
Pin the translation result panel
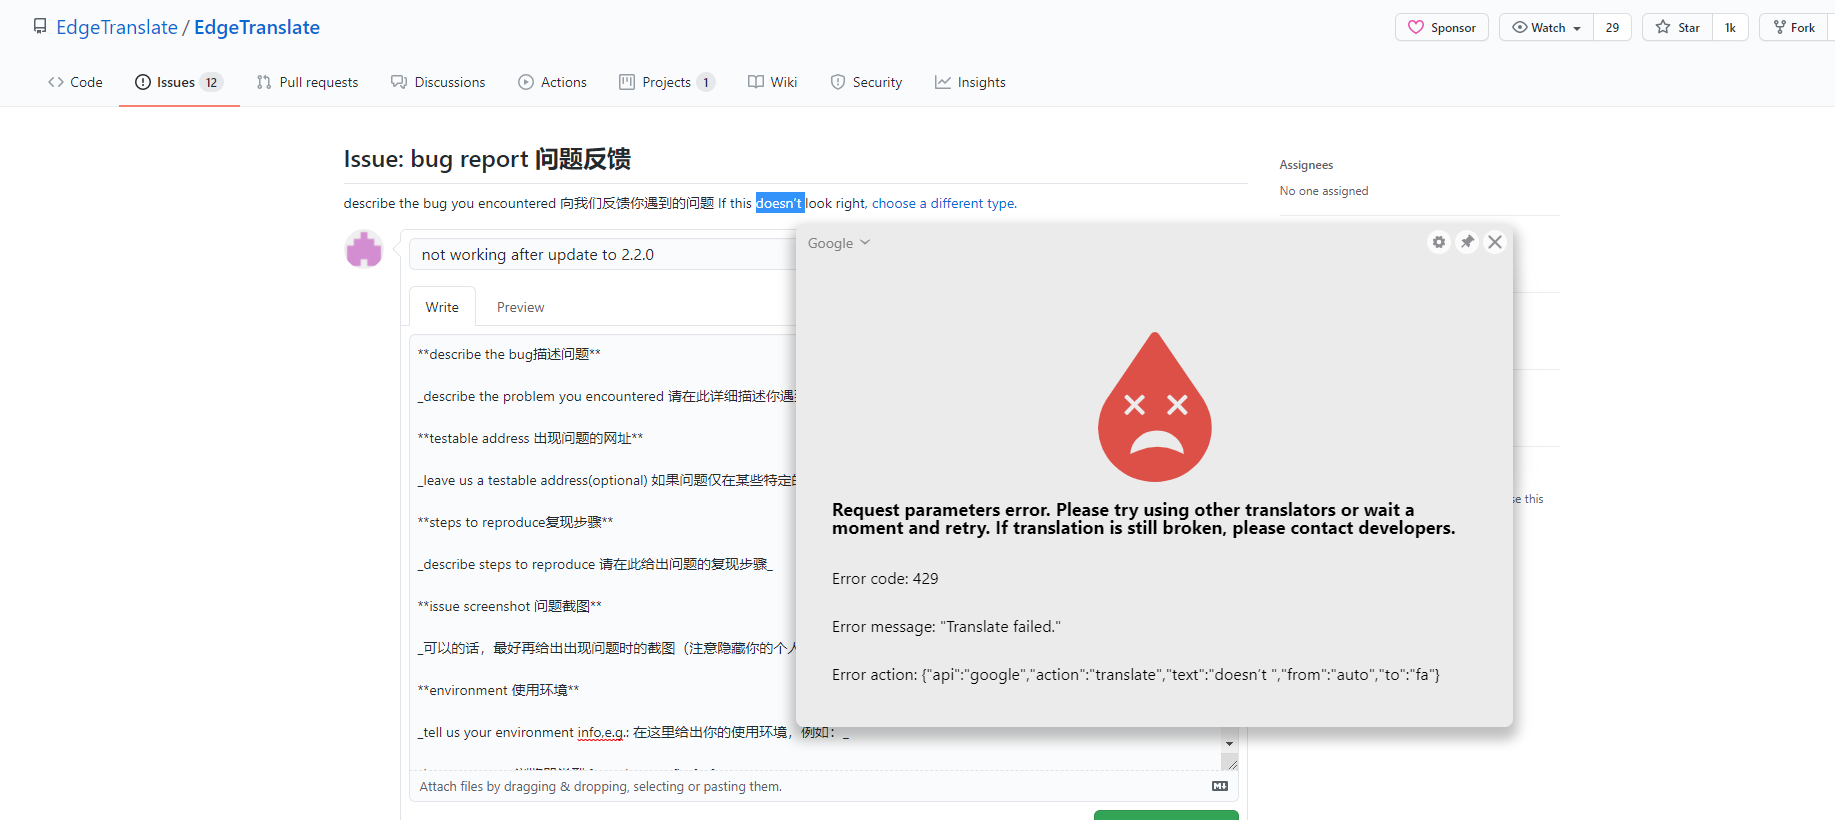(x=1467, y=242)
